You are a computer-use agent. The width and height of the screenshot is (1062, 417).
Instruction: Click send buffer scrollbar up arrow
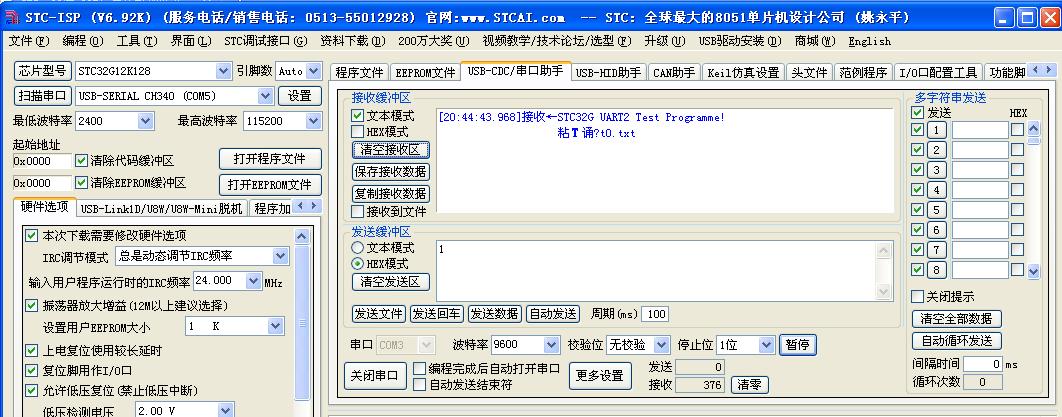(x=883, y=250)
